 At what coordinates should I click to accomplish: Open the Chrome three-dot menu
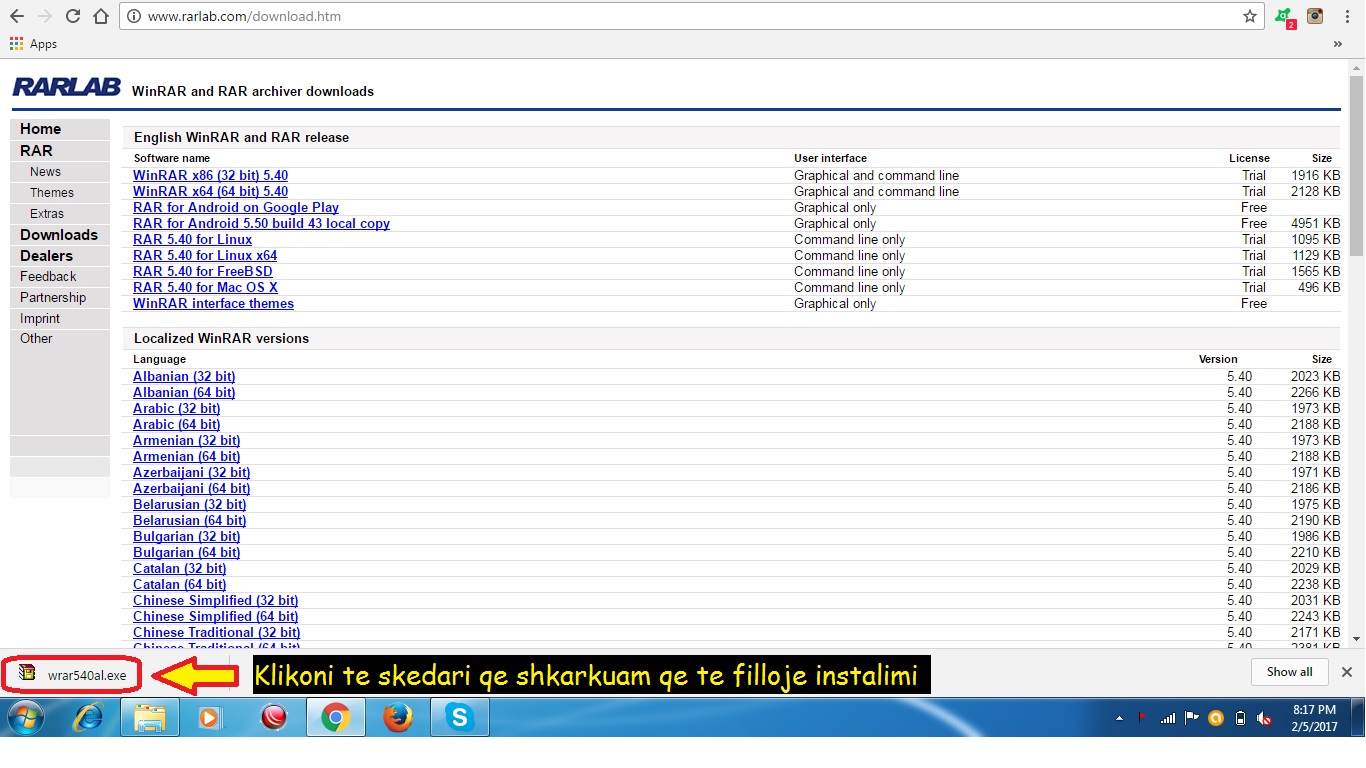[x=1347, y=16]
